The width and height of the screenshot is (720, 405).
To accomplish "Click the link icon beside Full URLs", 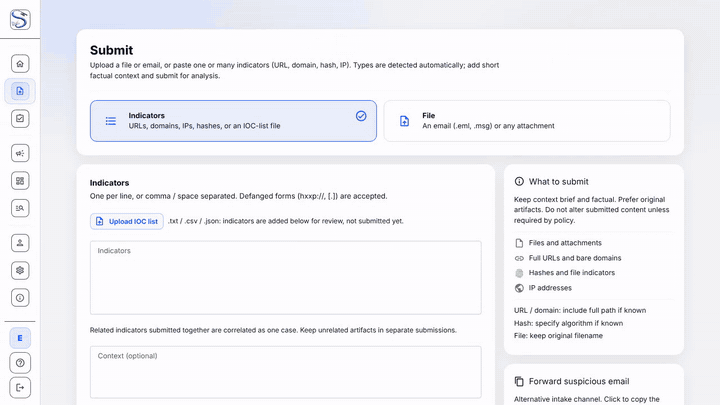I will pos(519,258).
